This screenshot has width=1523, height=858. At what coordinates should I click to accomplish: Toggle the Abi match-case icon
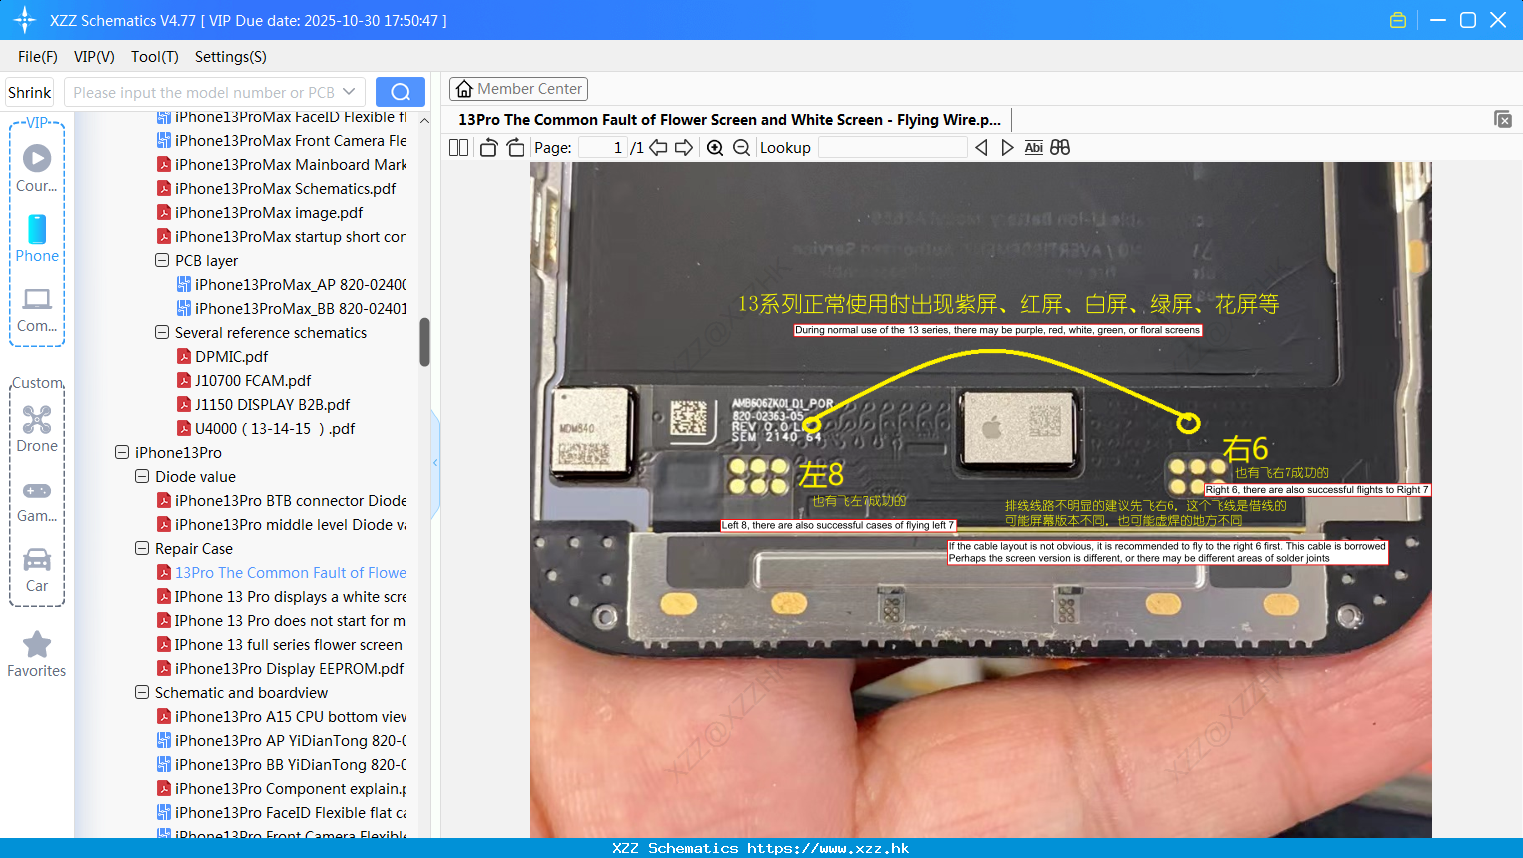pos(1034,147)
